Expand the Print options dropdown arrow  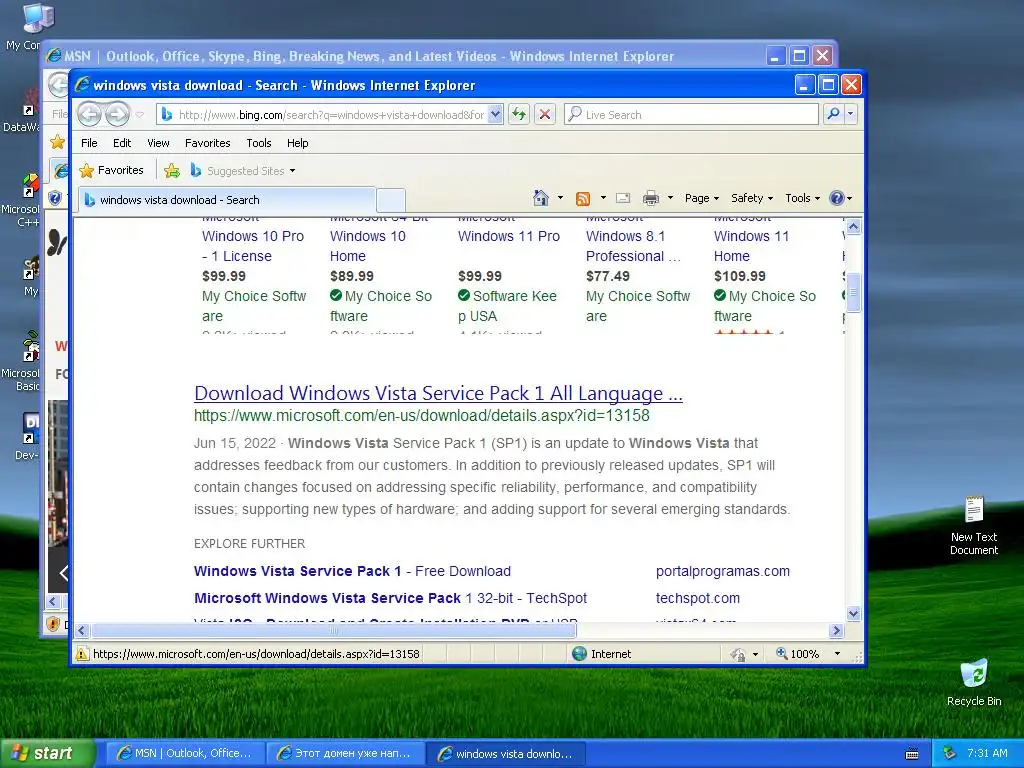click(670, 198)
